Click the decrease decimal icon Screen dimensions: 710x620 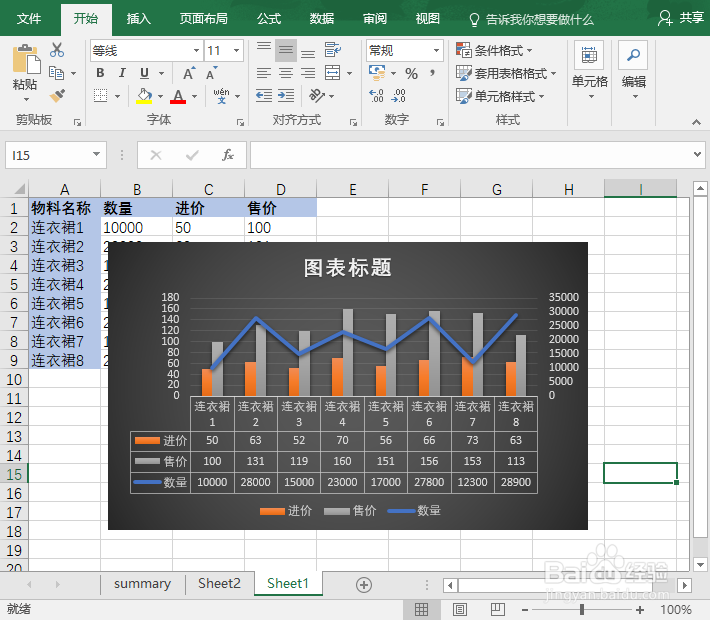click(398, 96)
